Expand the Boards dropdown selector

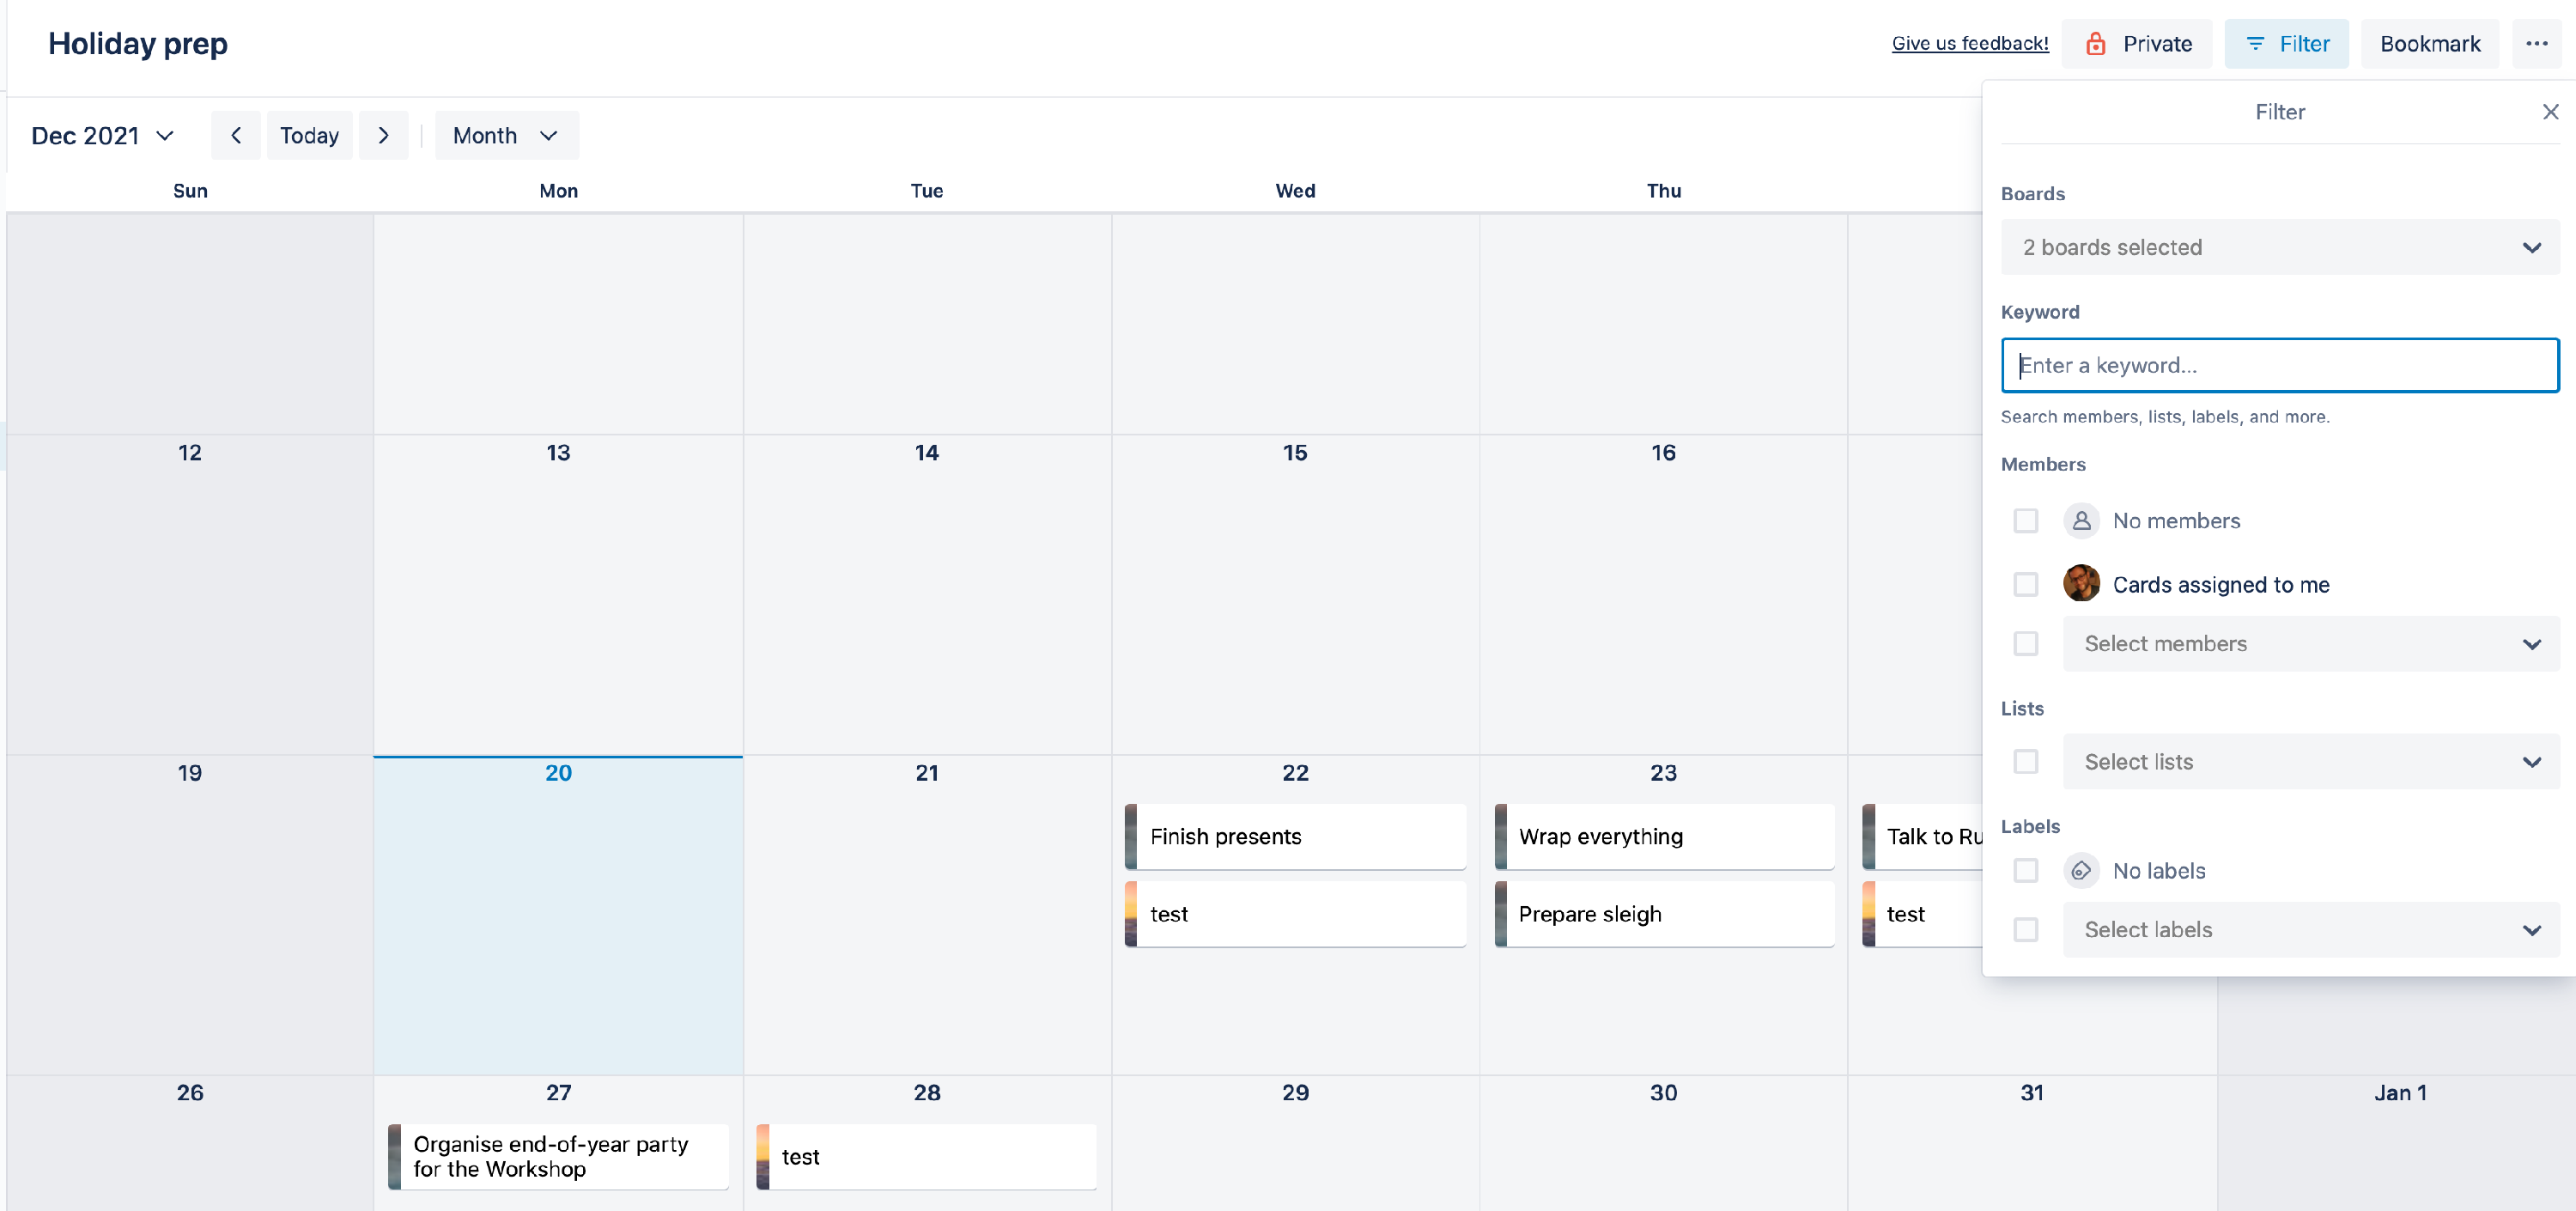[2281, 246]
